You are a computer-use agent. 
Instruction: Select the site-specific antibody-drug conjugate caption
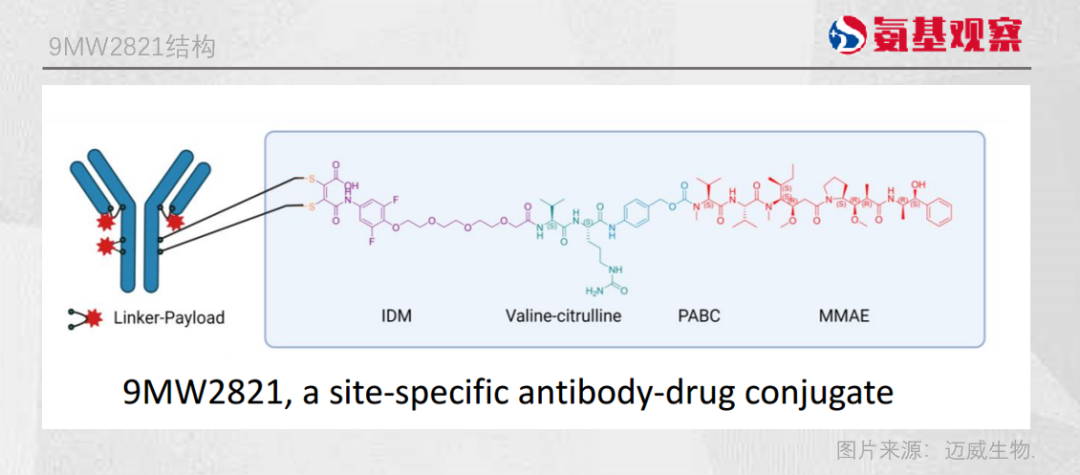(x=508, y=391)
